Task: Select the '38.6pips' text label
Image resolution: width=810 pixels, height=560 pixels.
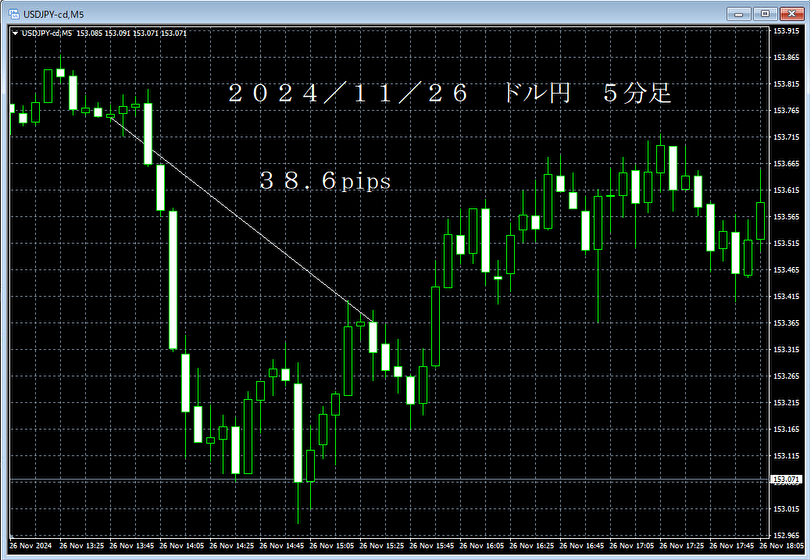Action: (325, 181)
